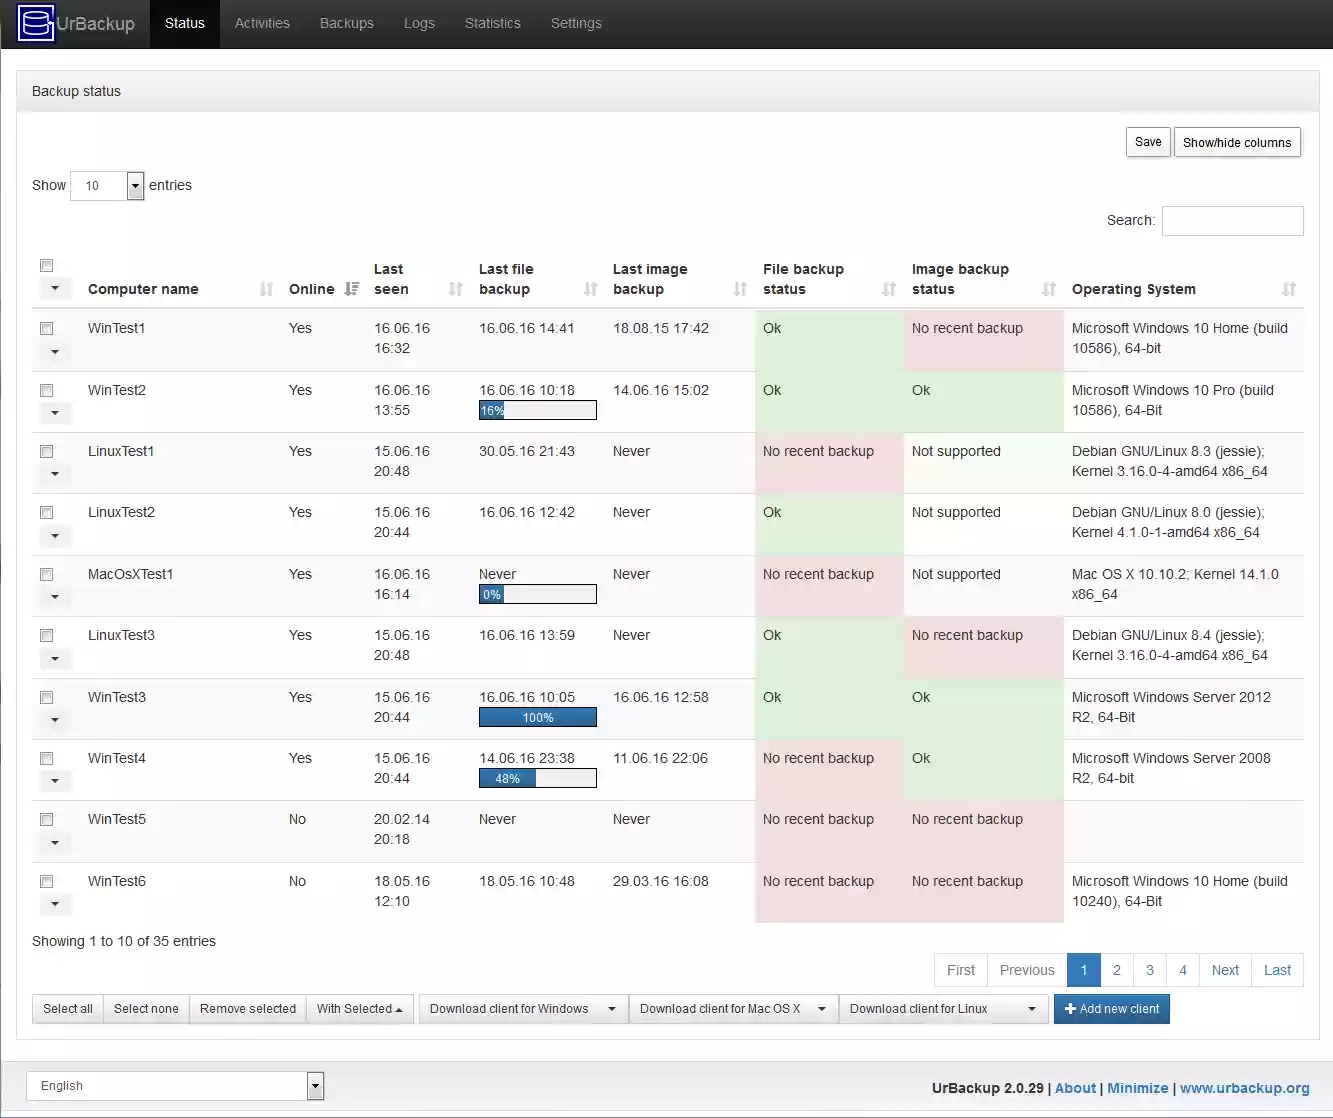
Task: Check the select-all checkbox in table header
Action: click(x=46, y=265)
